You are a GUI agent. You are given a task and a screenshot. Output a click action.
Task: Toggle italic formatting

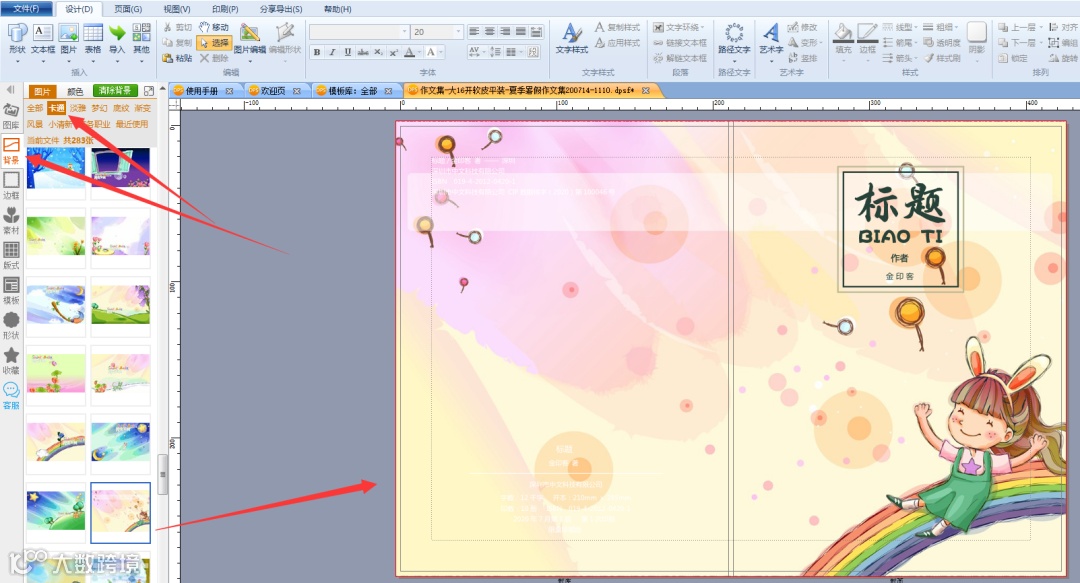point(332,52)
